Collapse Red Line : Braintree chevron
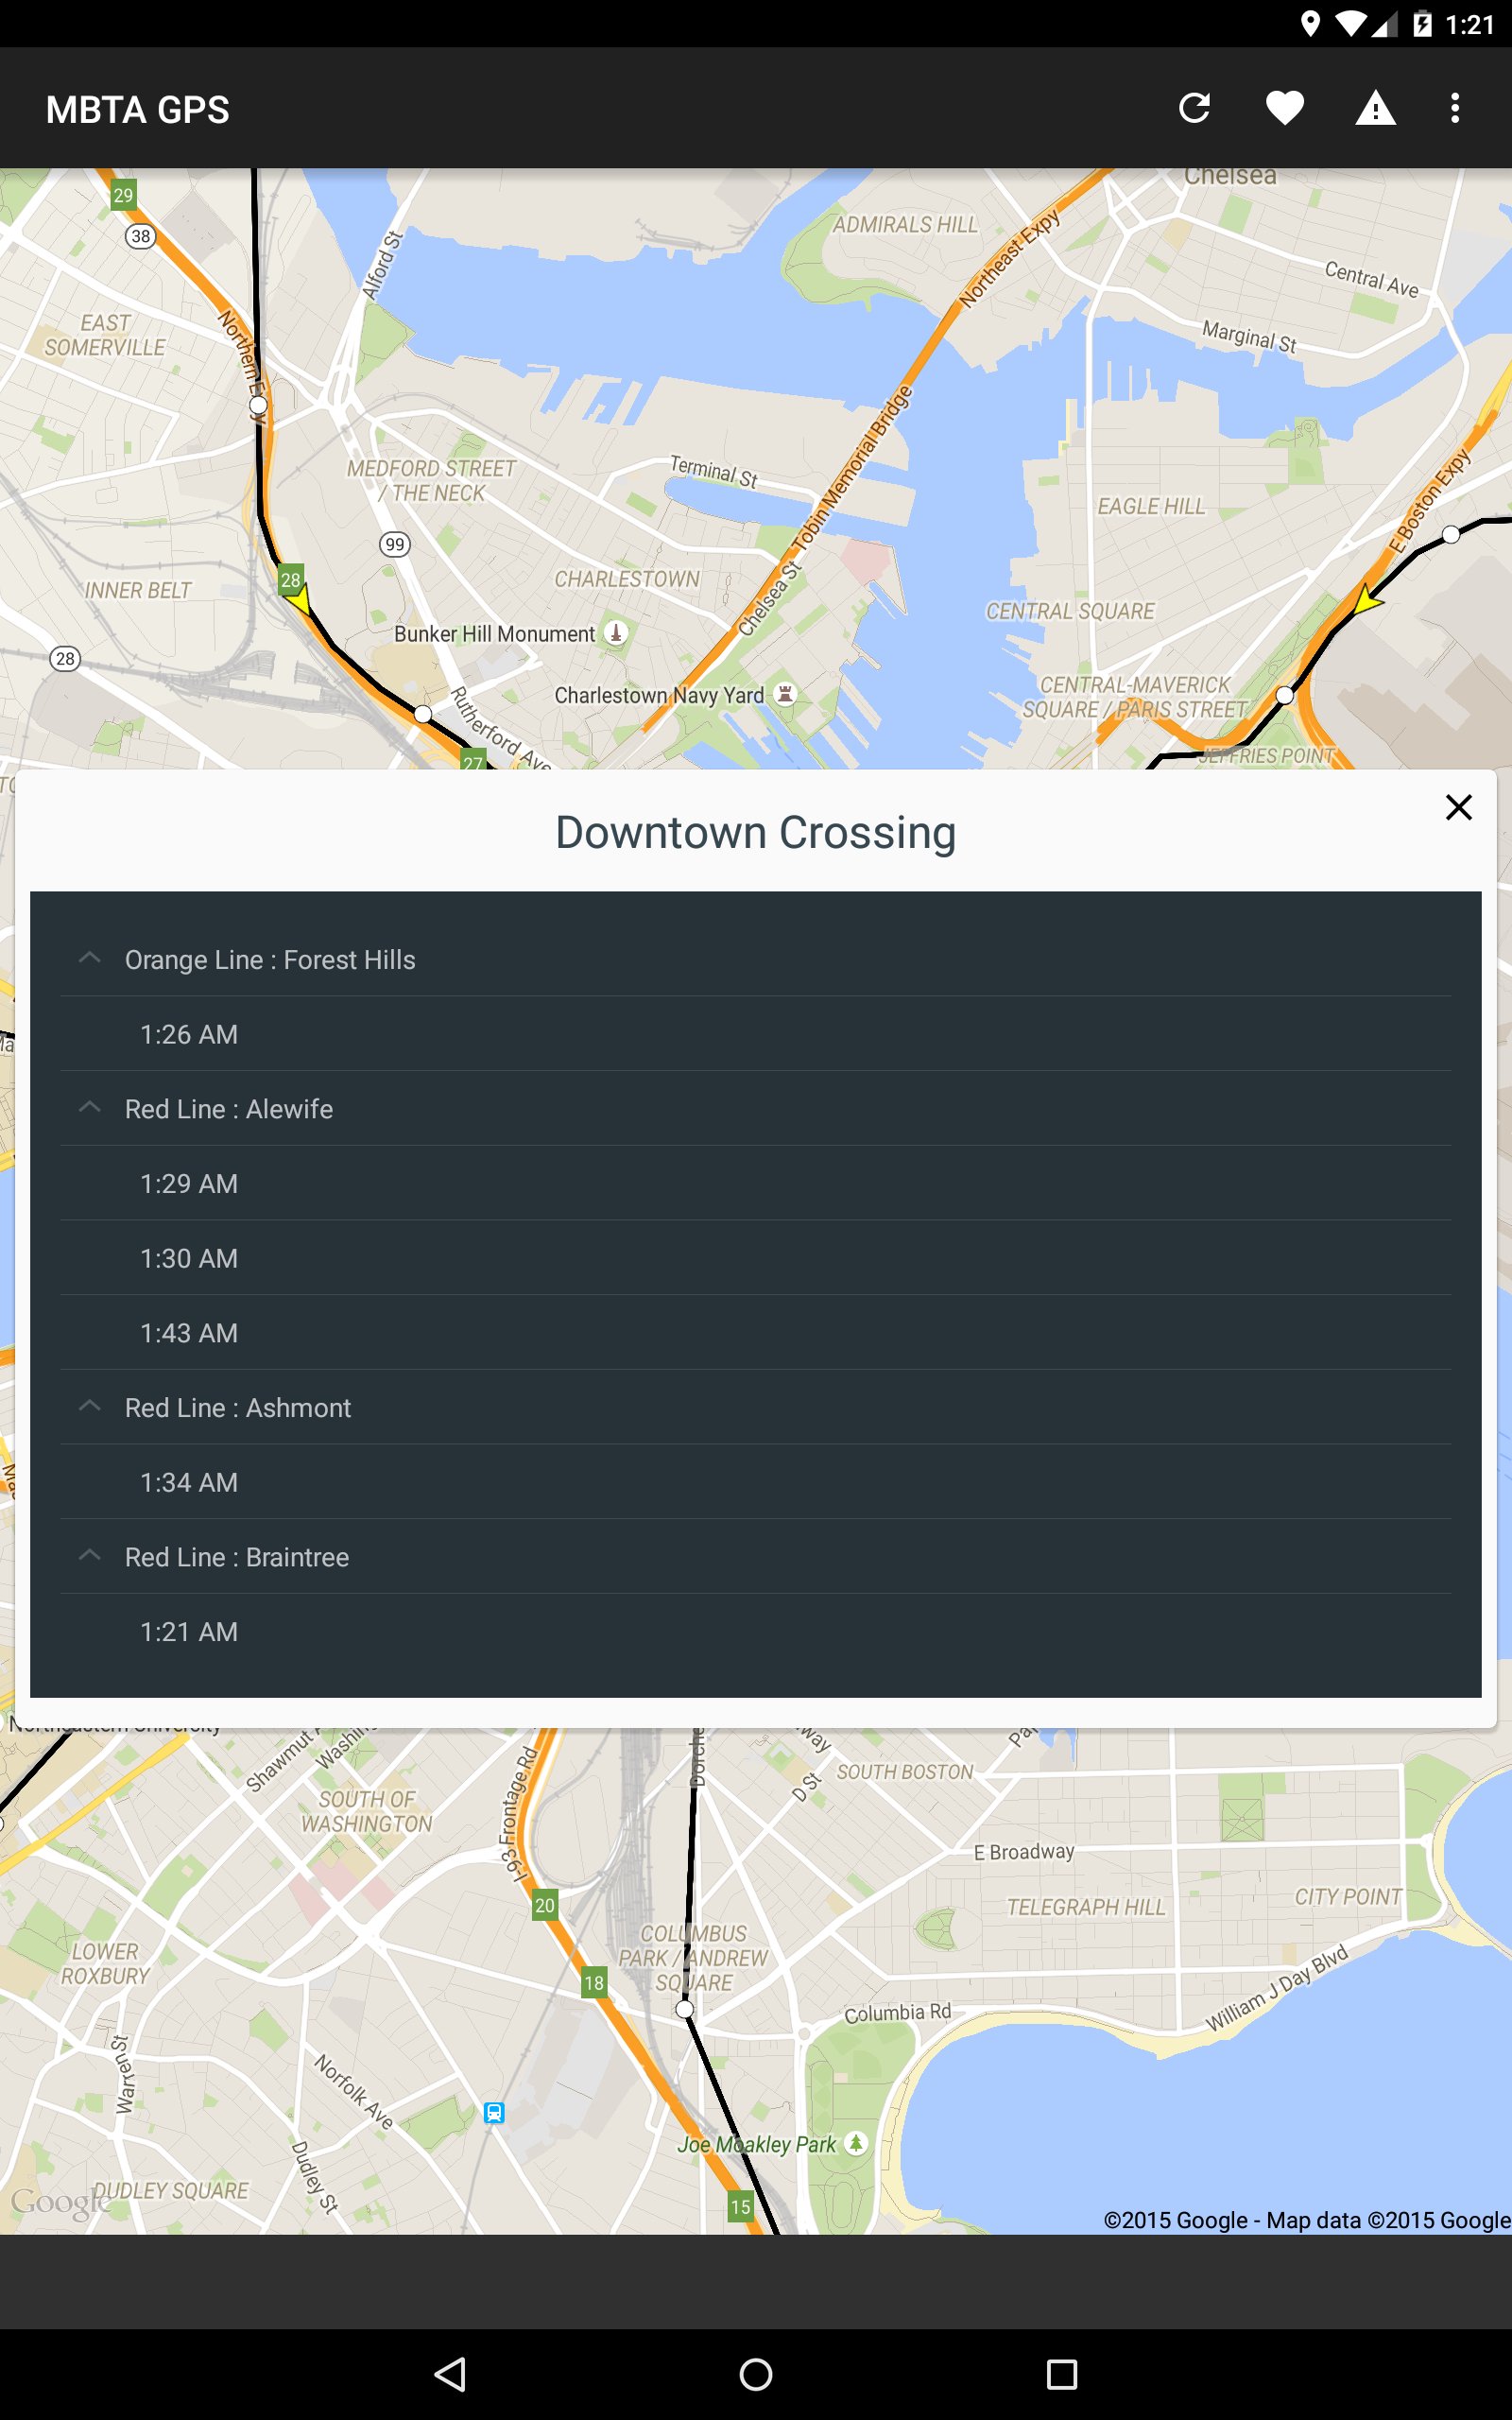This screenshot has width=1512, height=2420. click(x=90, y=1556)
